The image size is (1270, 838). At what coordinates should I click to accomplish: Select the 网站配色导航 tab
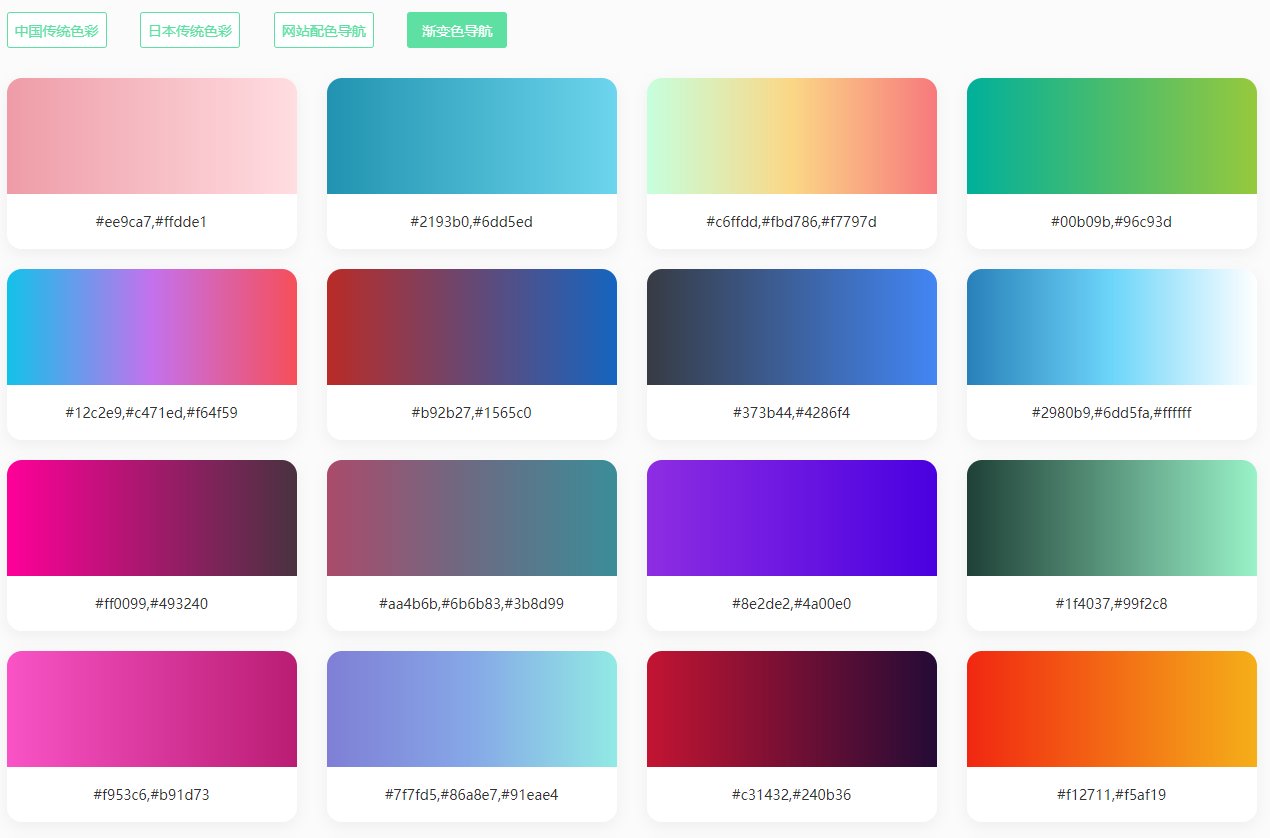click(x=324, y=30)
